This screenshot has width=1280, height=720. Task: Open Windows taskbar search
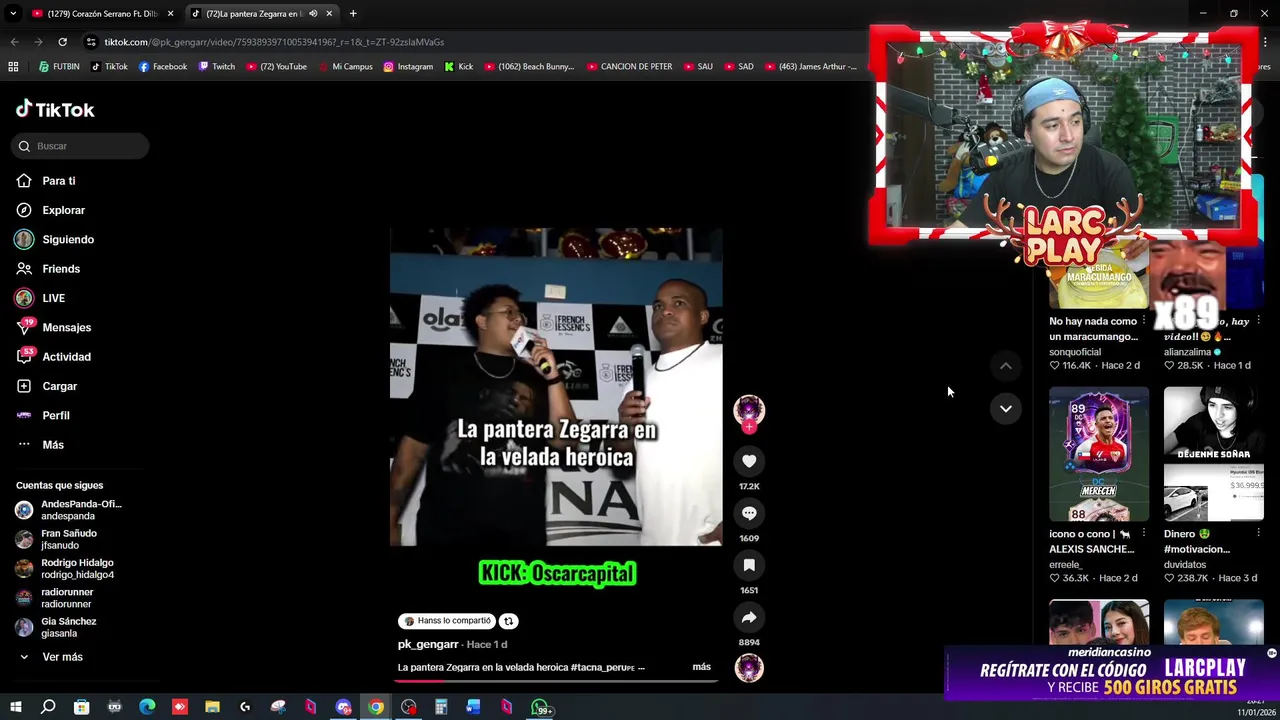[48, 708]
